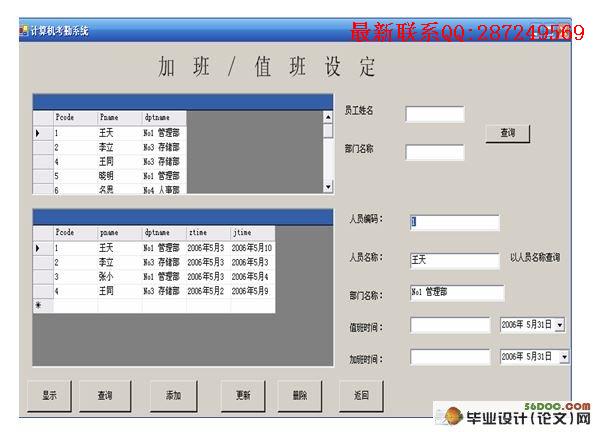Click the 计算机考勤系统 window title icon
Image resolution: width=599 pixels, height=432 pixels.
point(24,31)
